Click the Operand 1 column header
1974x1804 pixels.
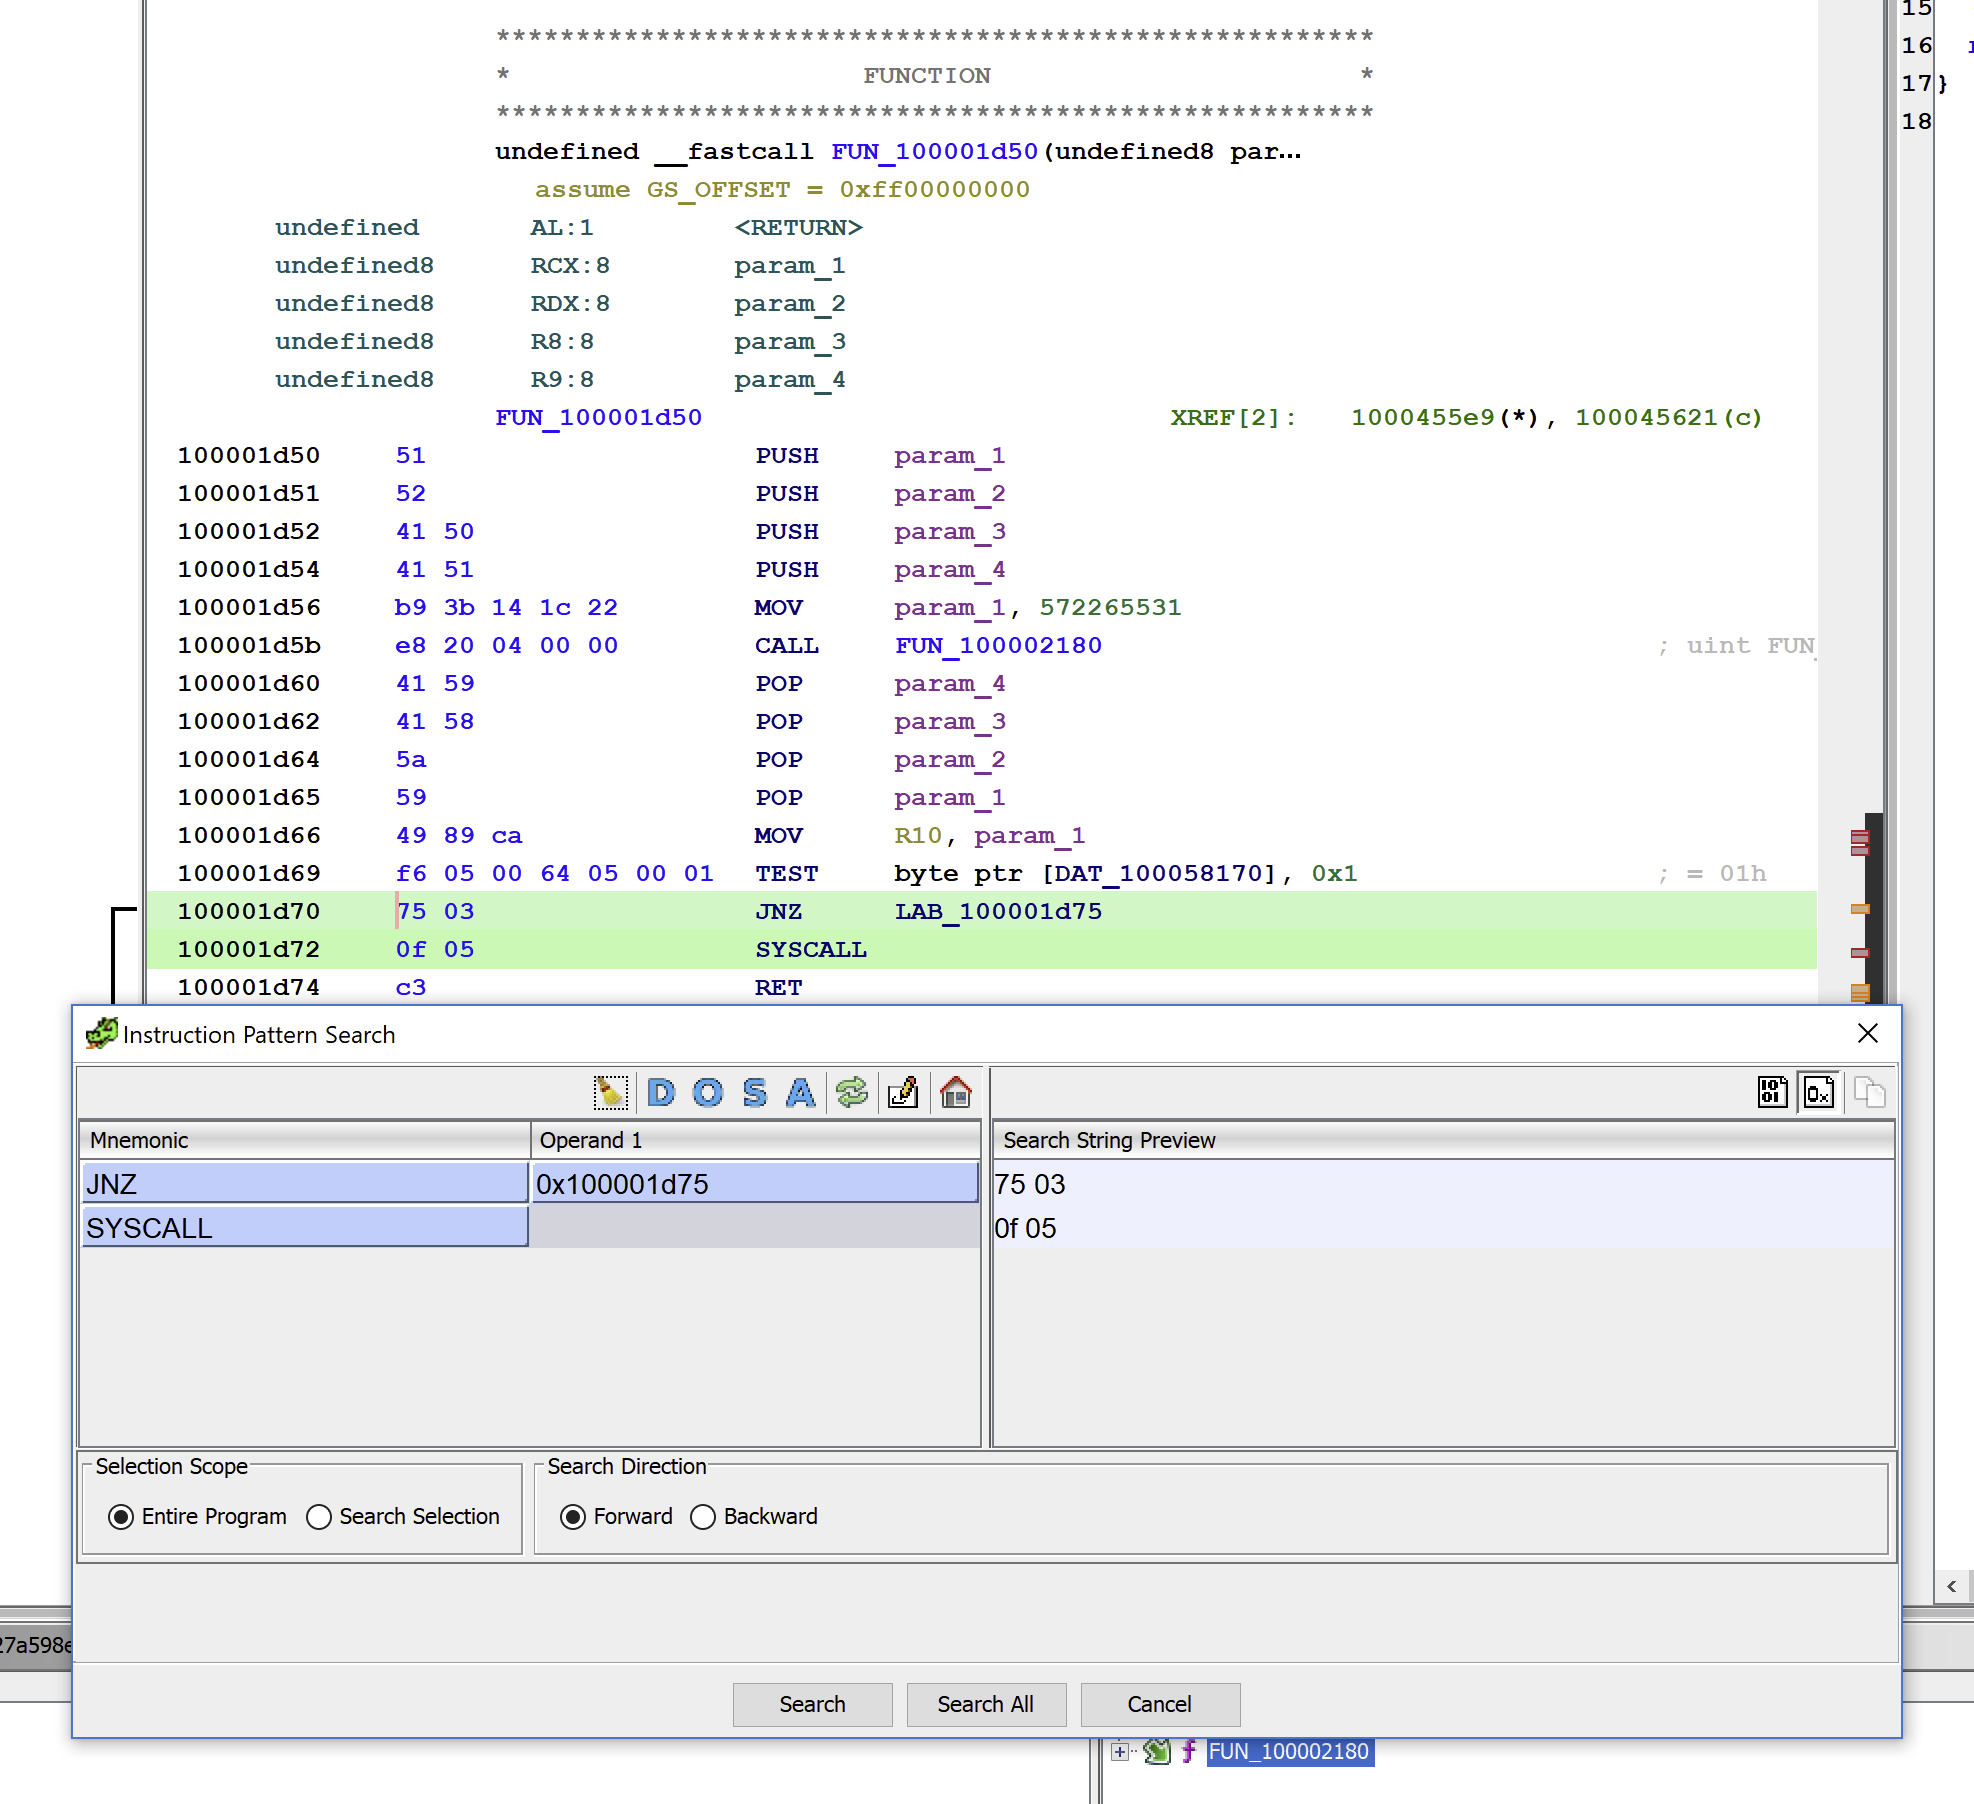coord(755,1140)
